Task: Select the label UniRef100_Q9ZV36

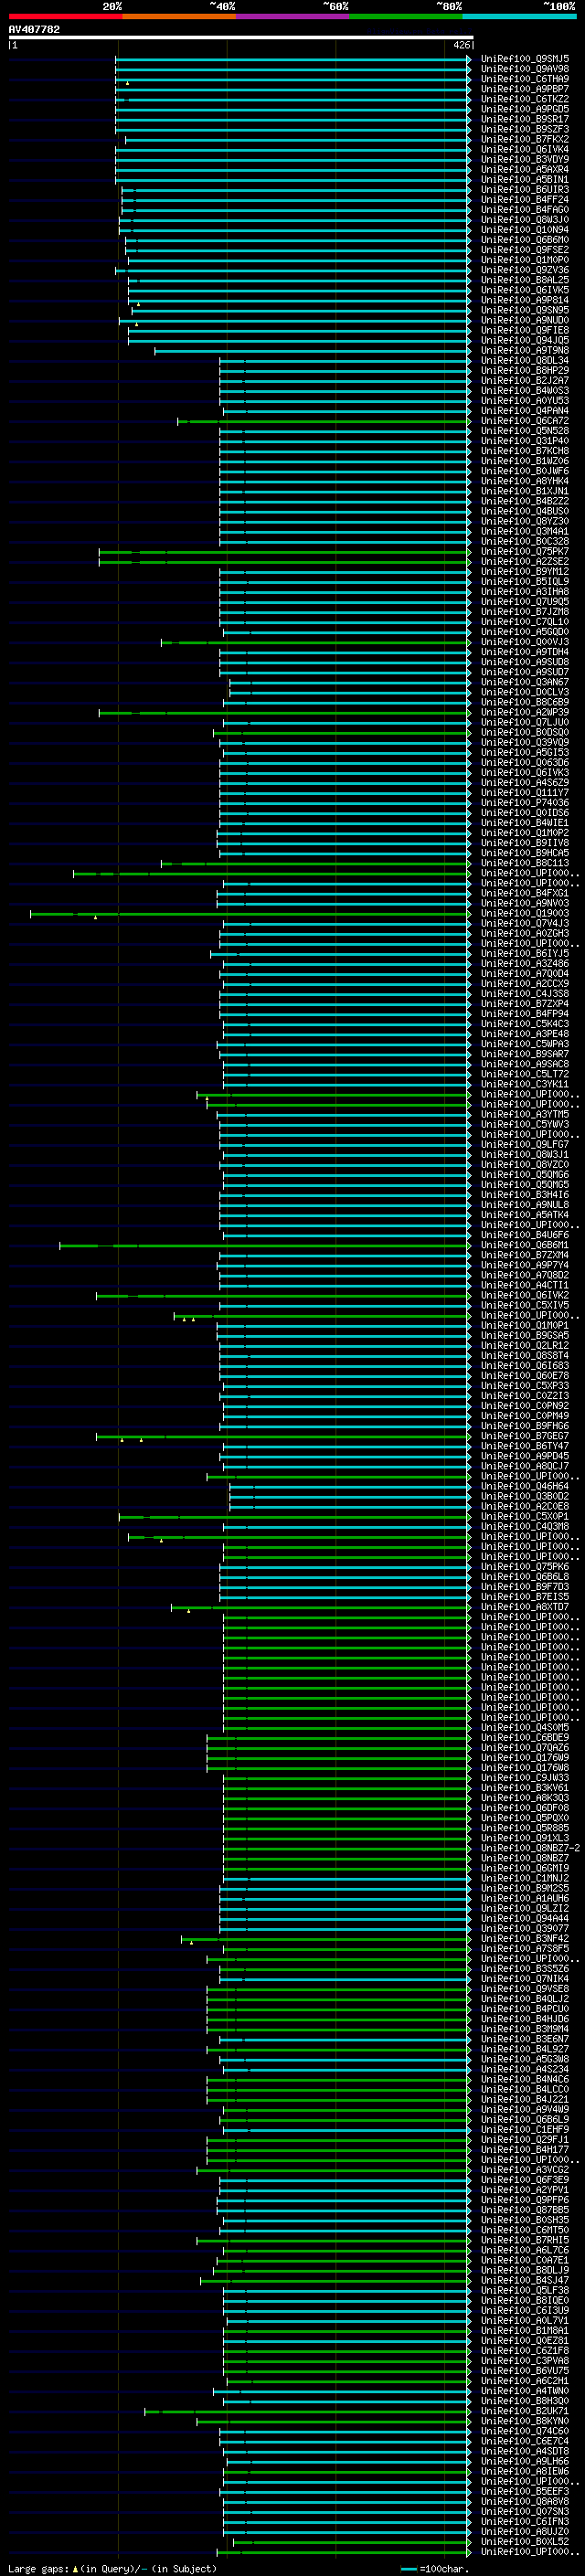Action: 524,270
